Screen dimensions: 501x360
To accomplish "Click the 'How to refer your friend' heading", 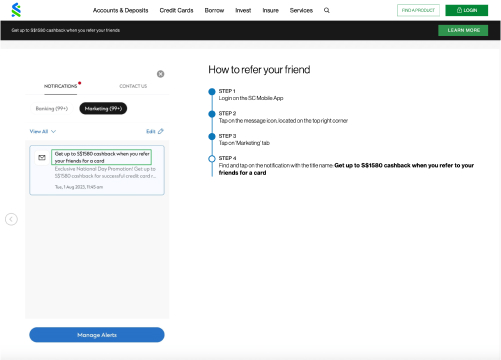I will click(259, 70).
